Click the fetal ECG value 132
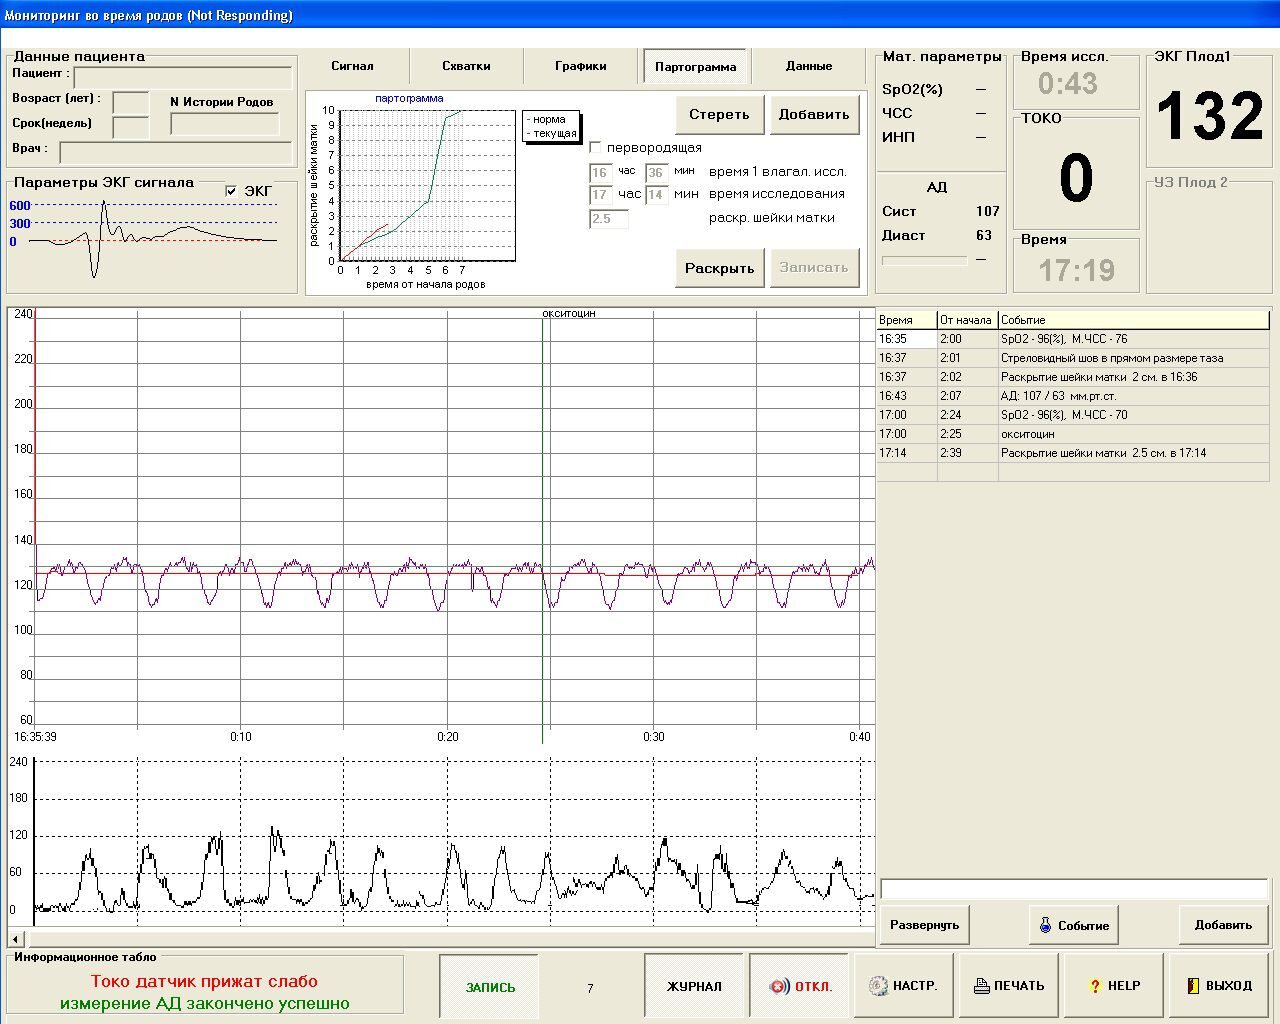Image resolution: width=1280 pixels, height=1024 pixels. (x=1210, y=116)
